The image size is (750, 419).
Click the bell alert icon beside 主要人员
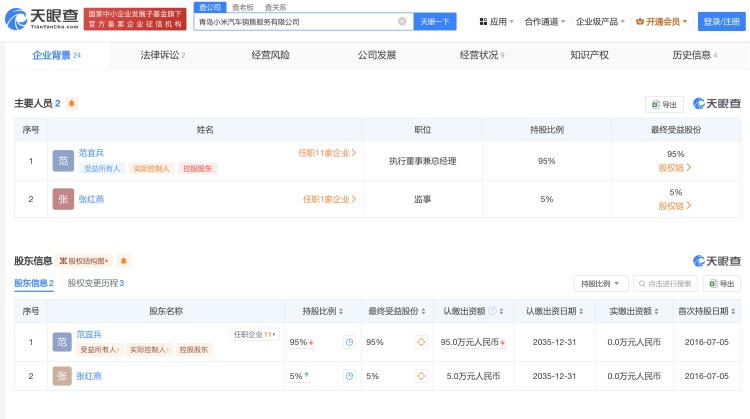point(72,103)
